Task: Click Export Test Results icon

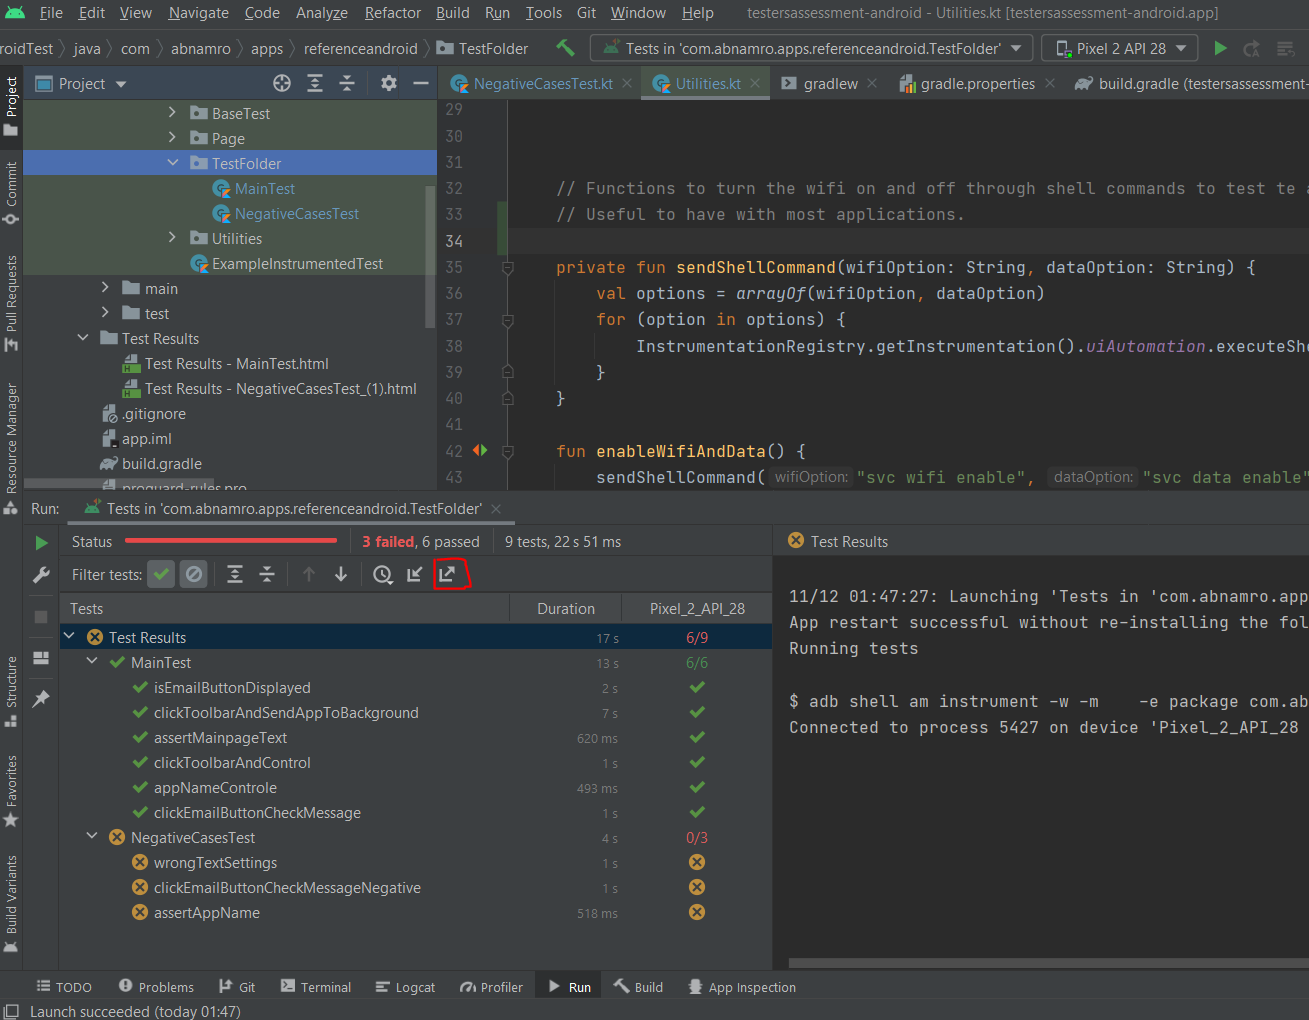Action: (448, 574)
